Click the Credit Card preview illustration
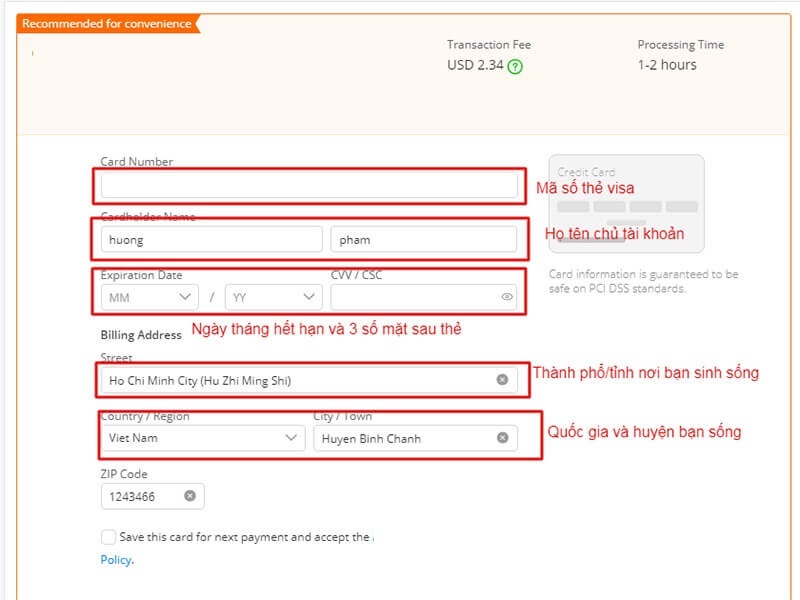 click(626, 203)
